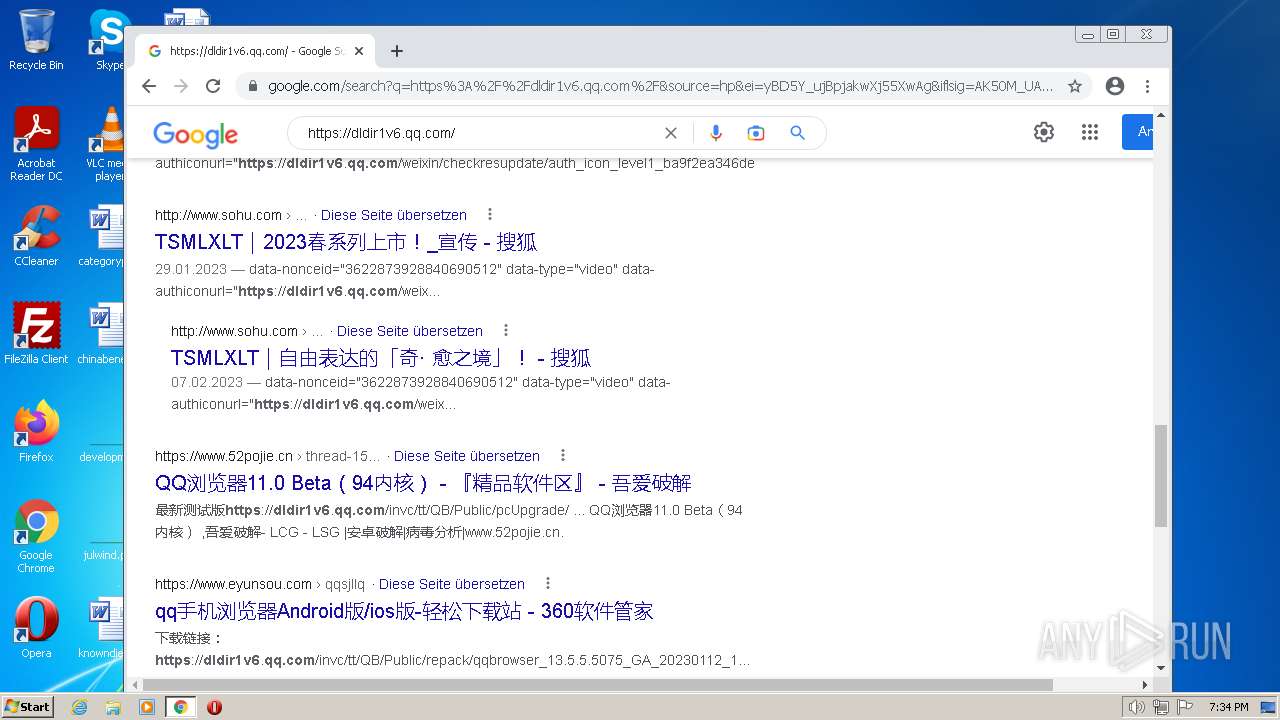Viewport: 1280px width, 720px height.
Task: Reload the Google search page
Action: point(213,86)
